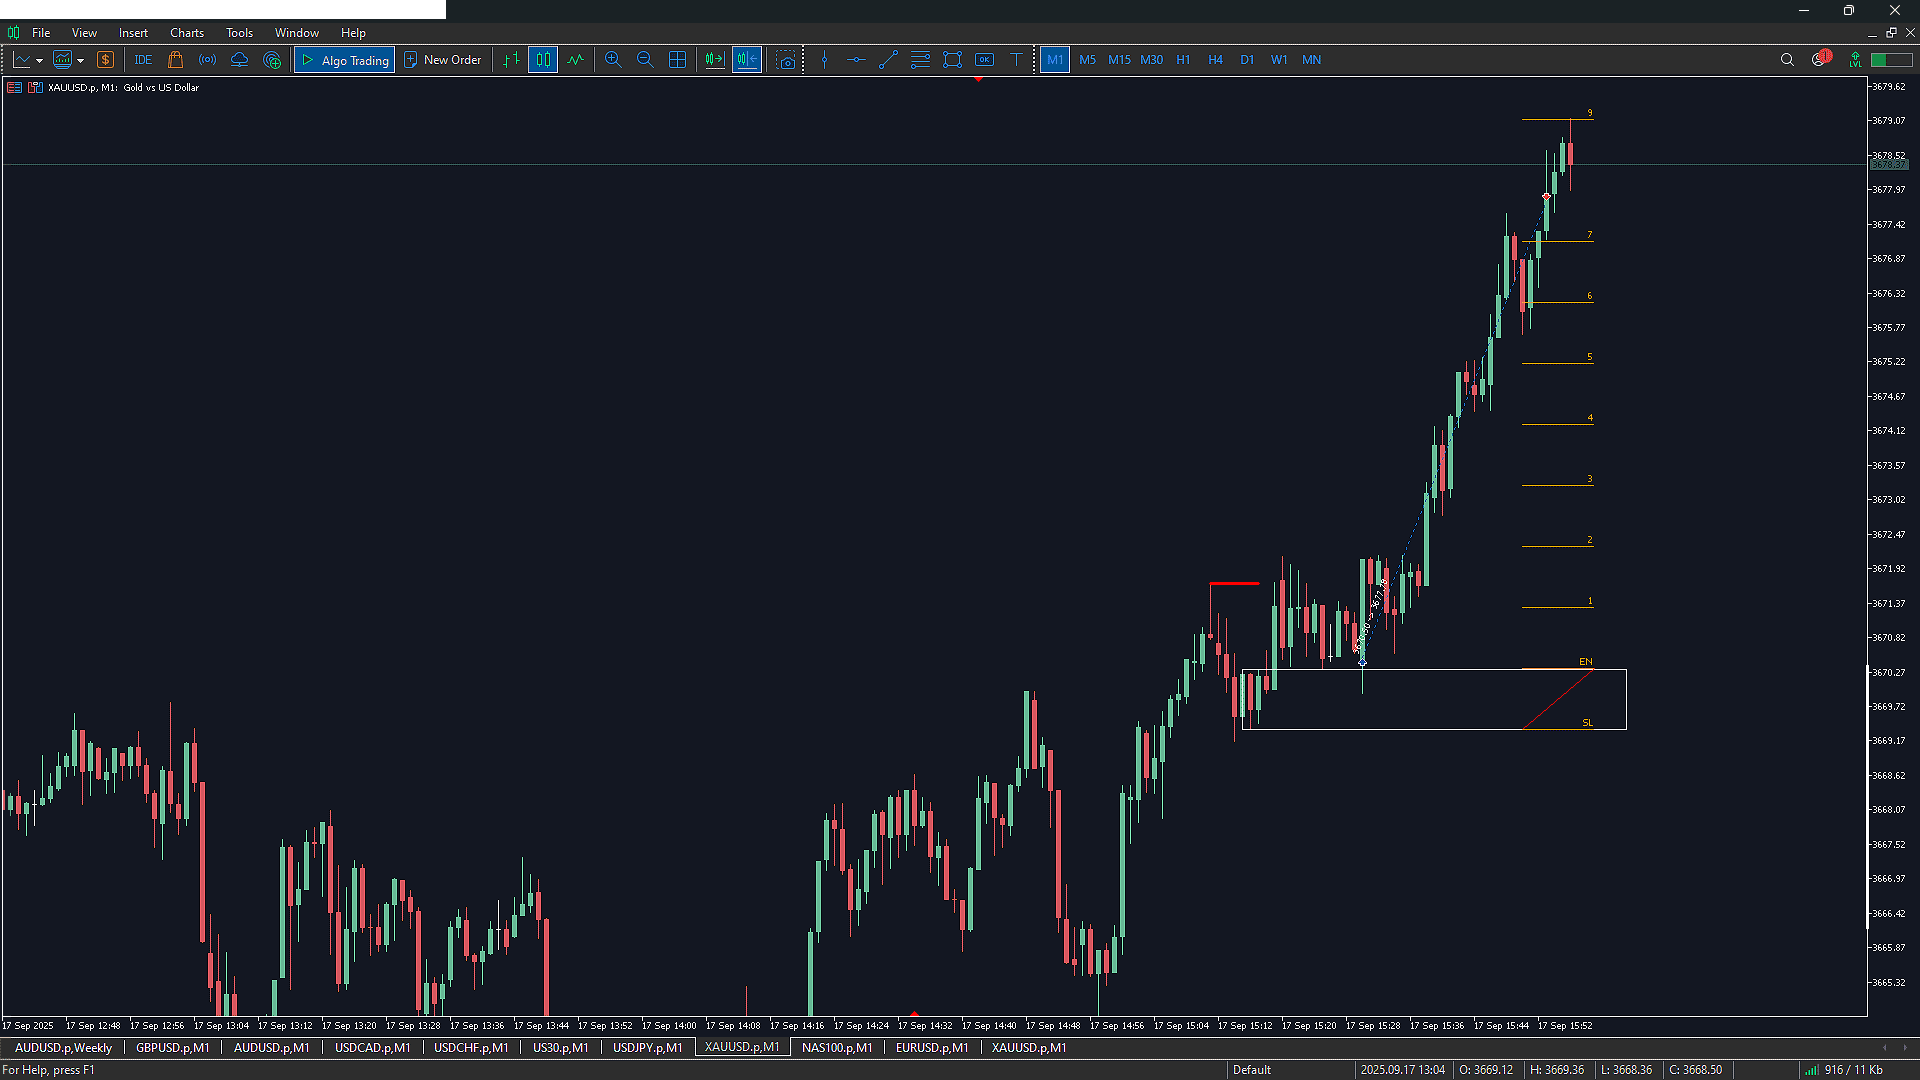Click the chart screenshot camera icon

point(786,60)
